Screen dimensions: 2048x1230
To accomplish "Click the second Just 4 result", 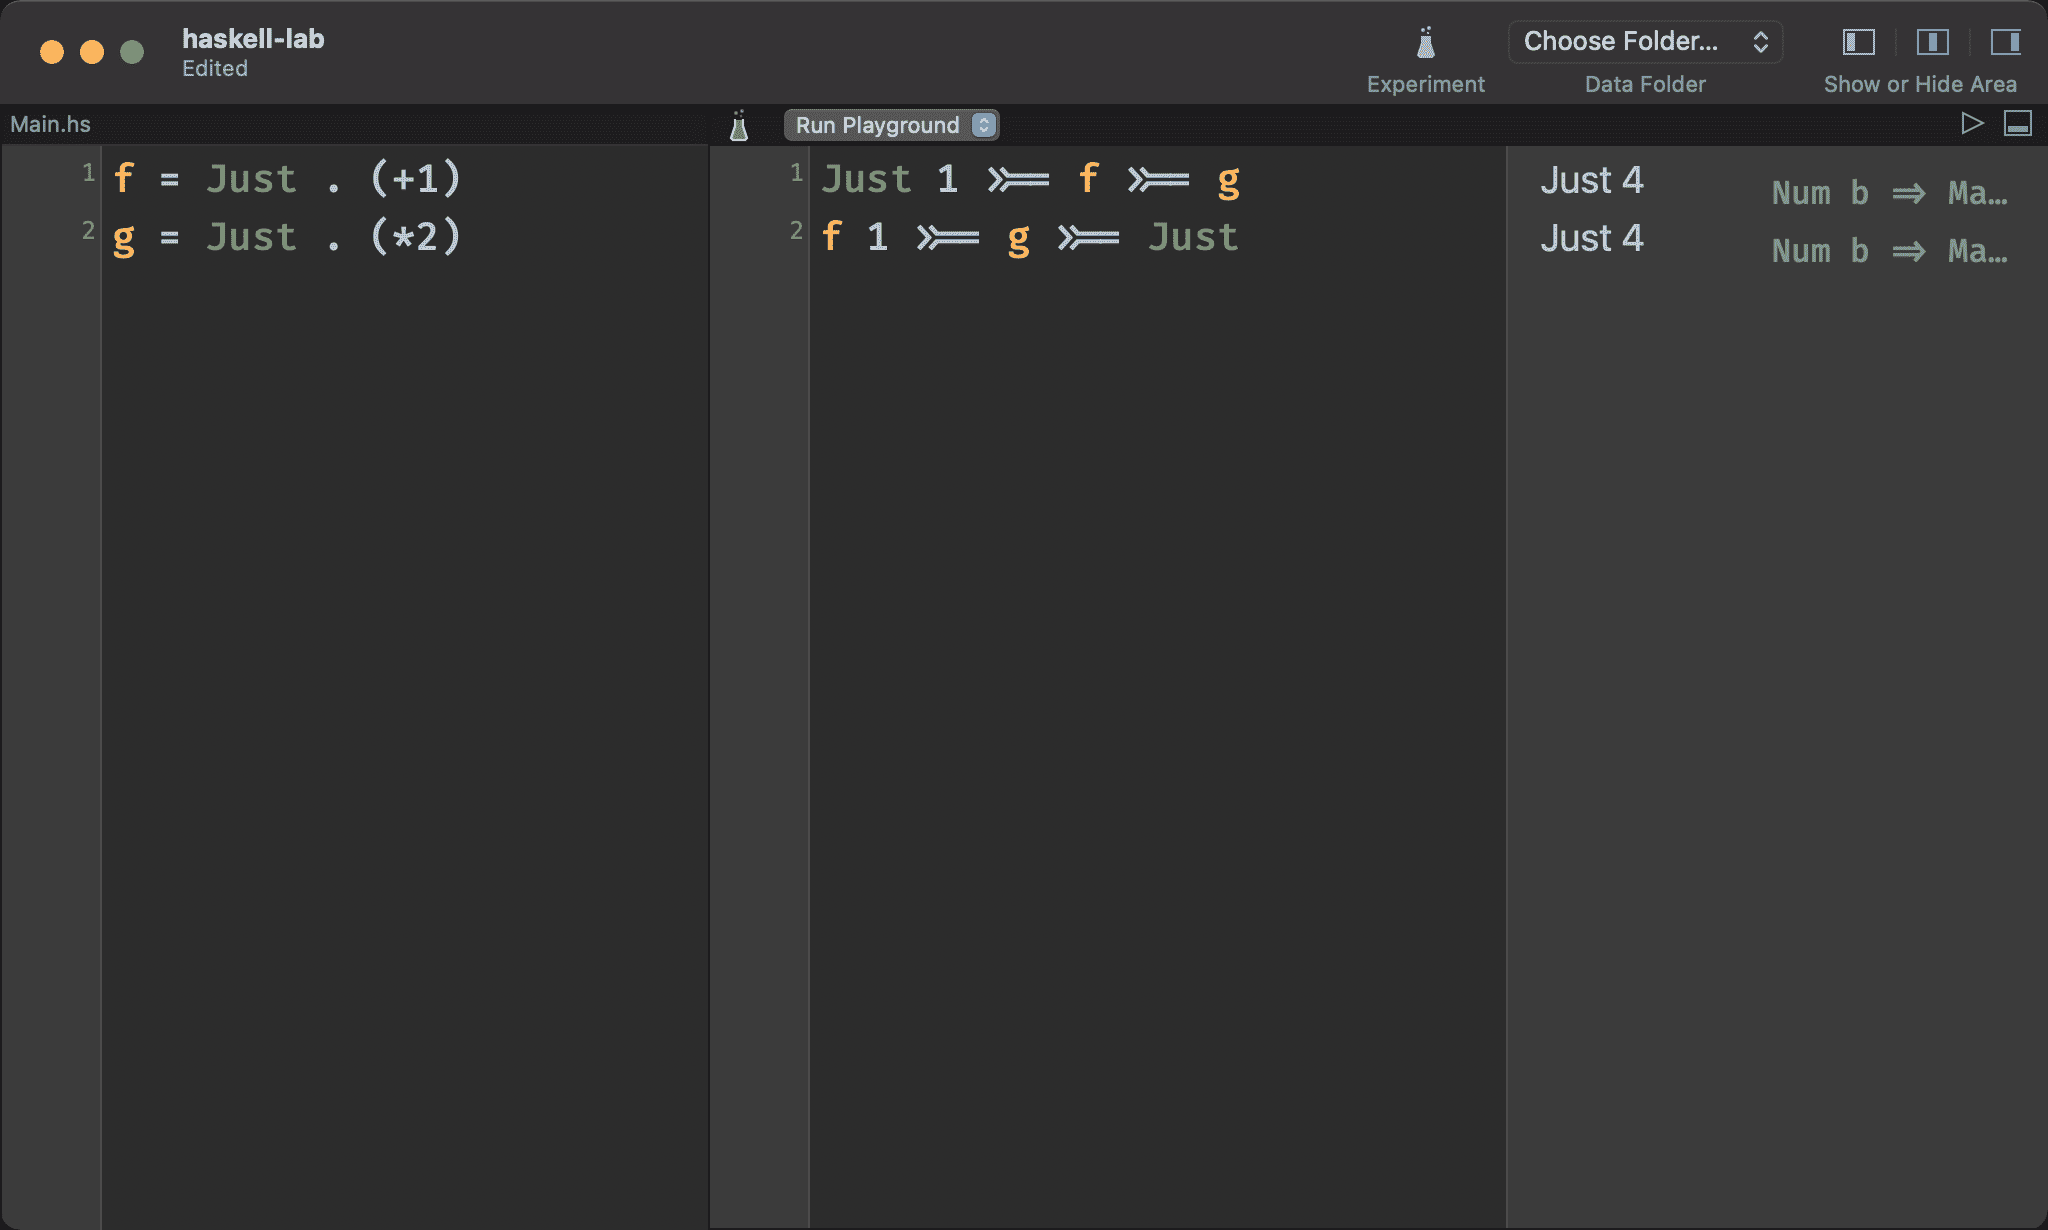I will pos(1591,238).
